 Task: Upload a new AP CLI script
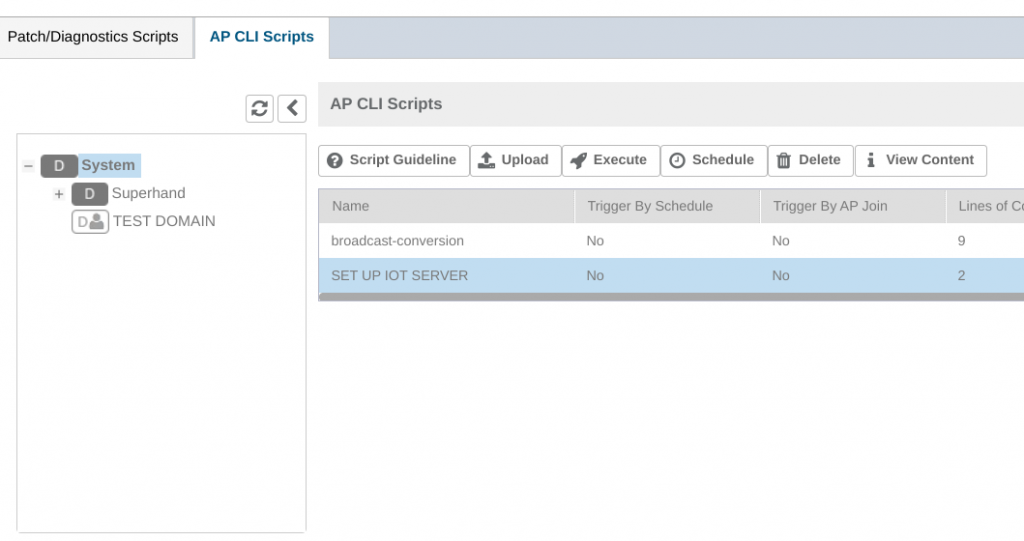514,160
